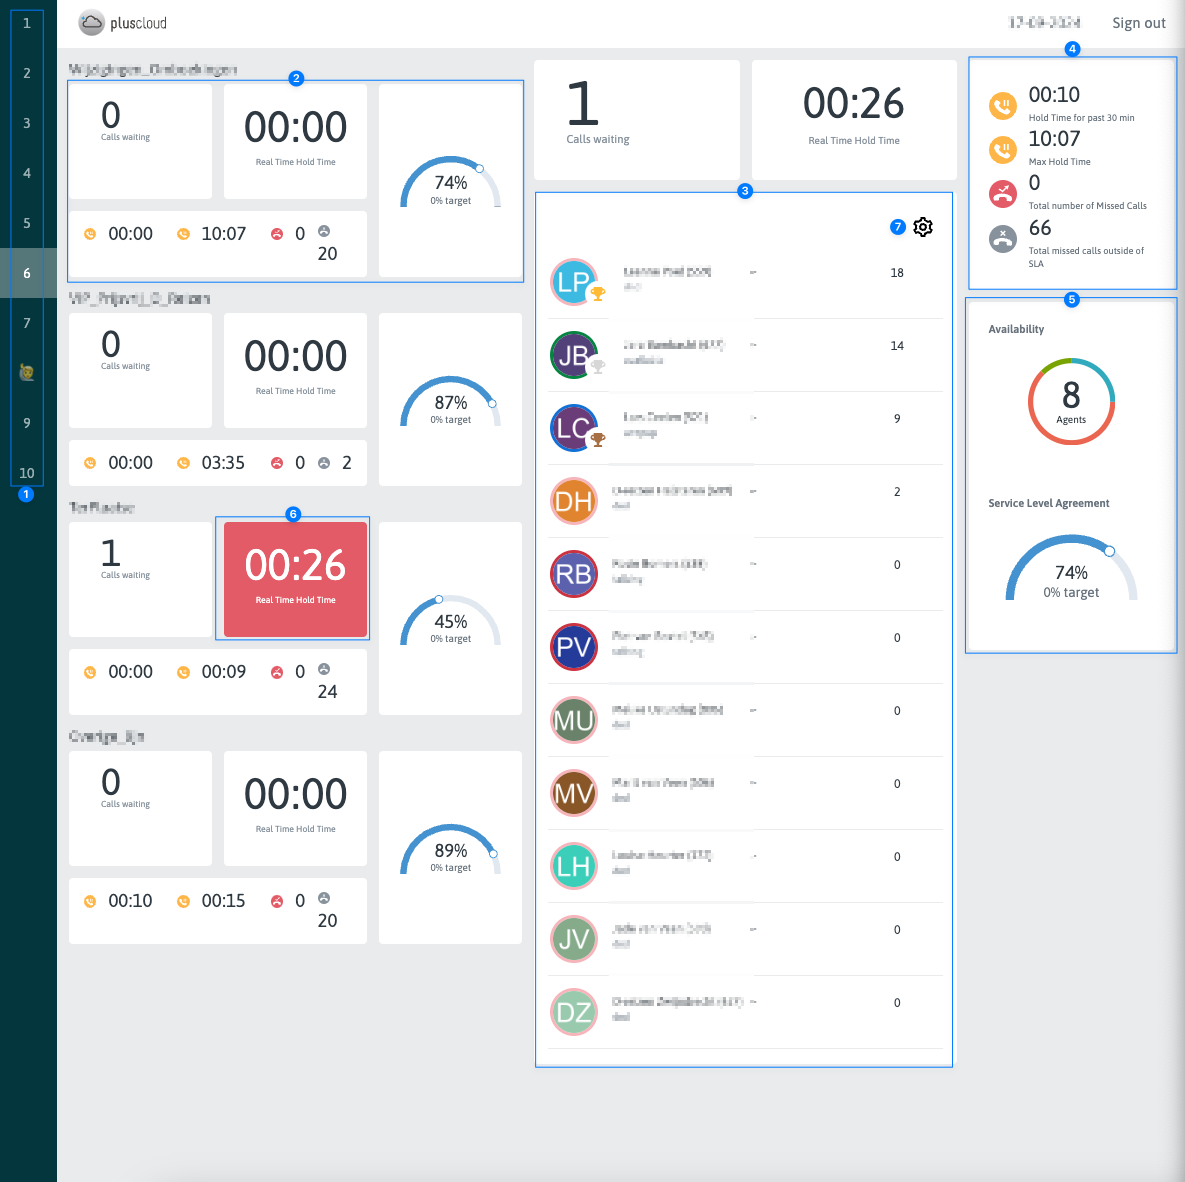This screenshot has height=1182, width=1185.
Task: Click the avatar icon in the left sidebar
Action: pyautogui.click(x=27, y=373)
